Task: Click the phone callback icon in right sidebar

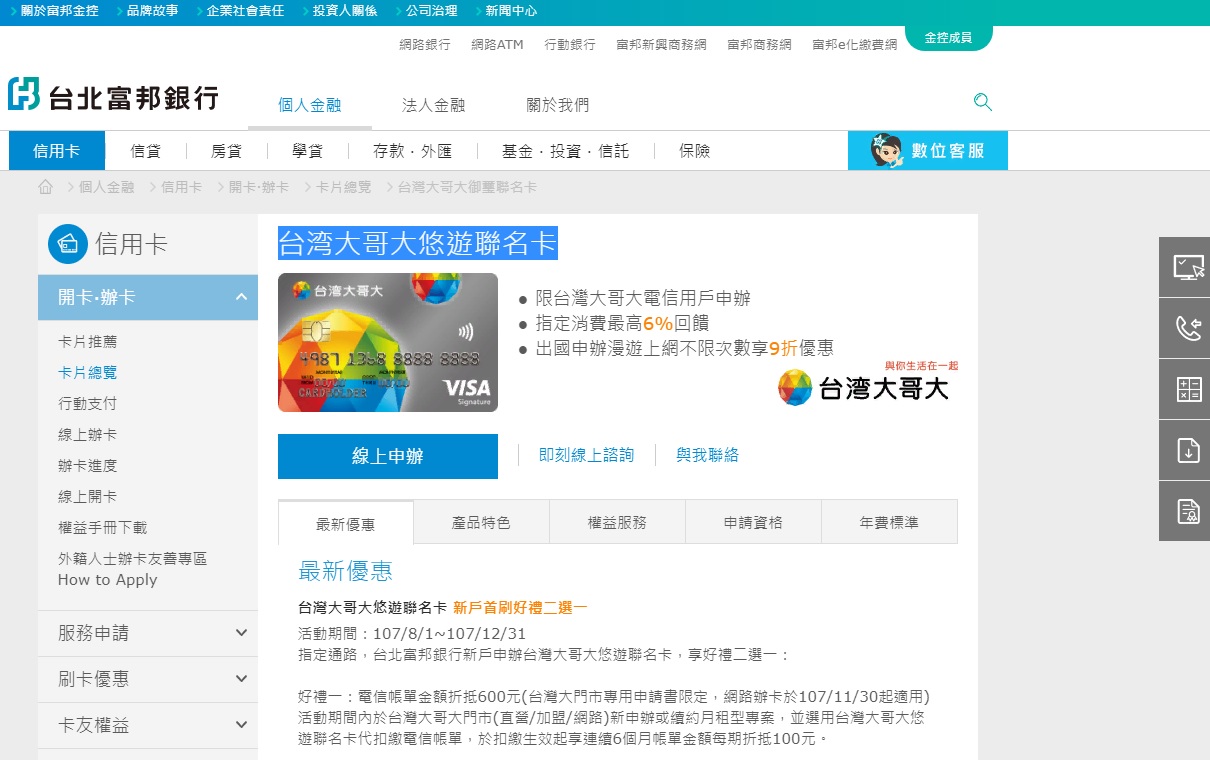Action: [x=1188, y=328]
